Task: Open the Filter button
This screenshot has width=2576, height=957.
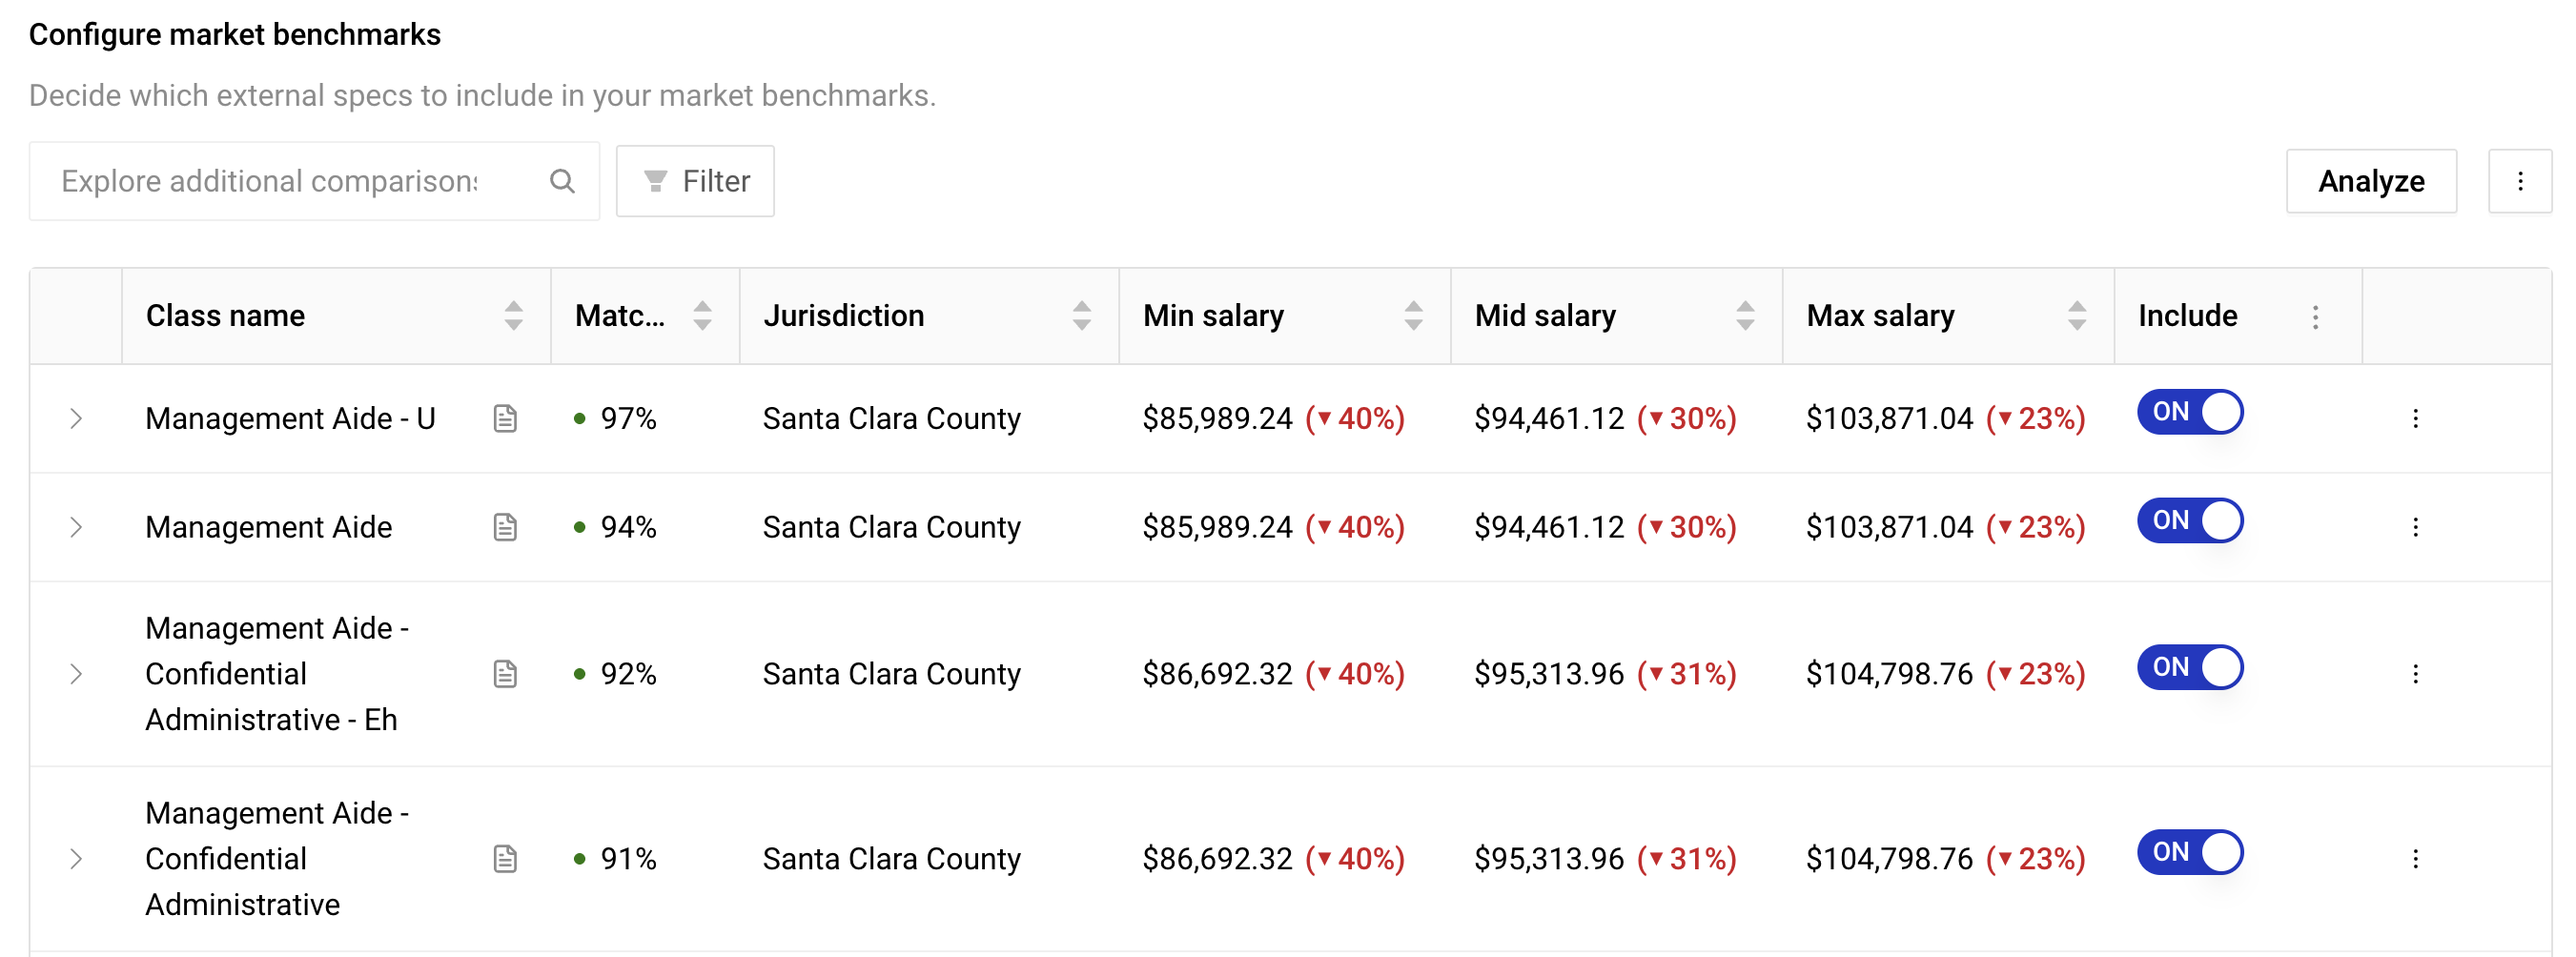Action: pos(695,181)
